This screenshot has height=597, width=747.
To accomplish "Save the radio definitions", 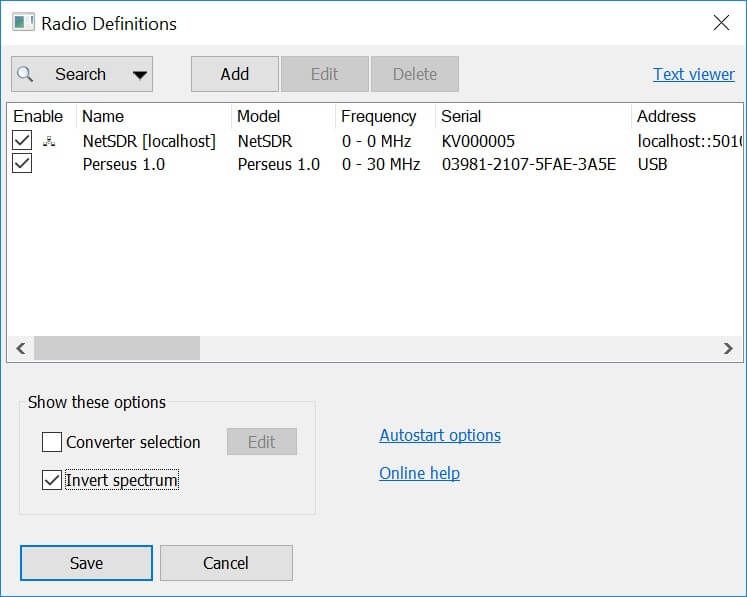I will click(x=86, y=563).
